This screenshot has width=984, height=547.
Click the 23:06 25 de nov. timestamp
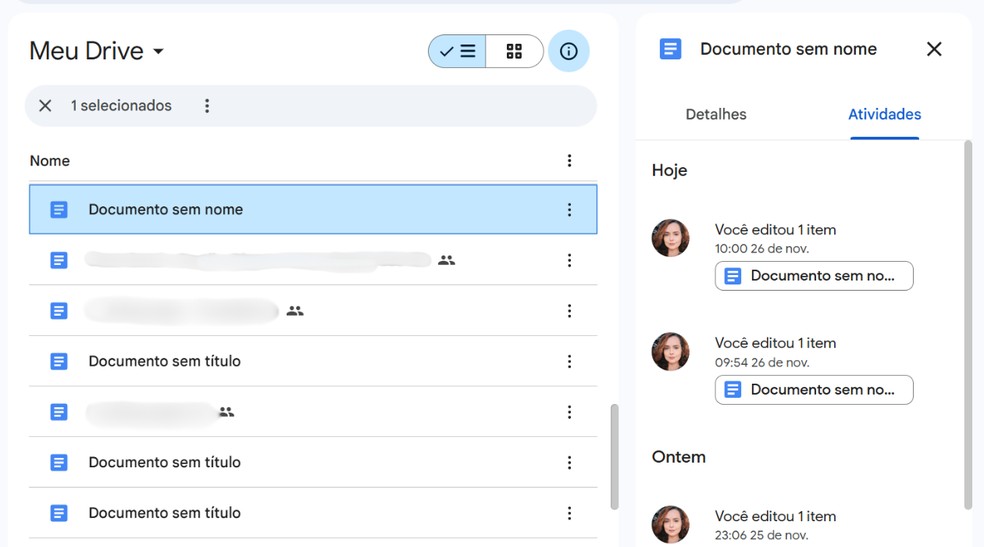click(x=761, y=535)
